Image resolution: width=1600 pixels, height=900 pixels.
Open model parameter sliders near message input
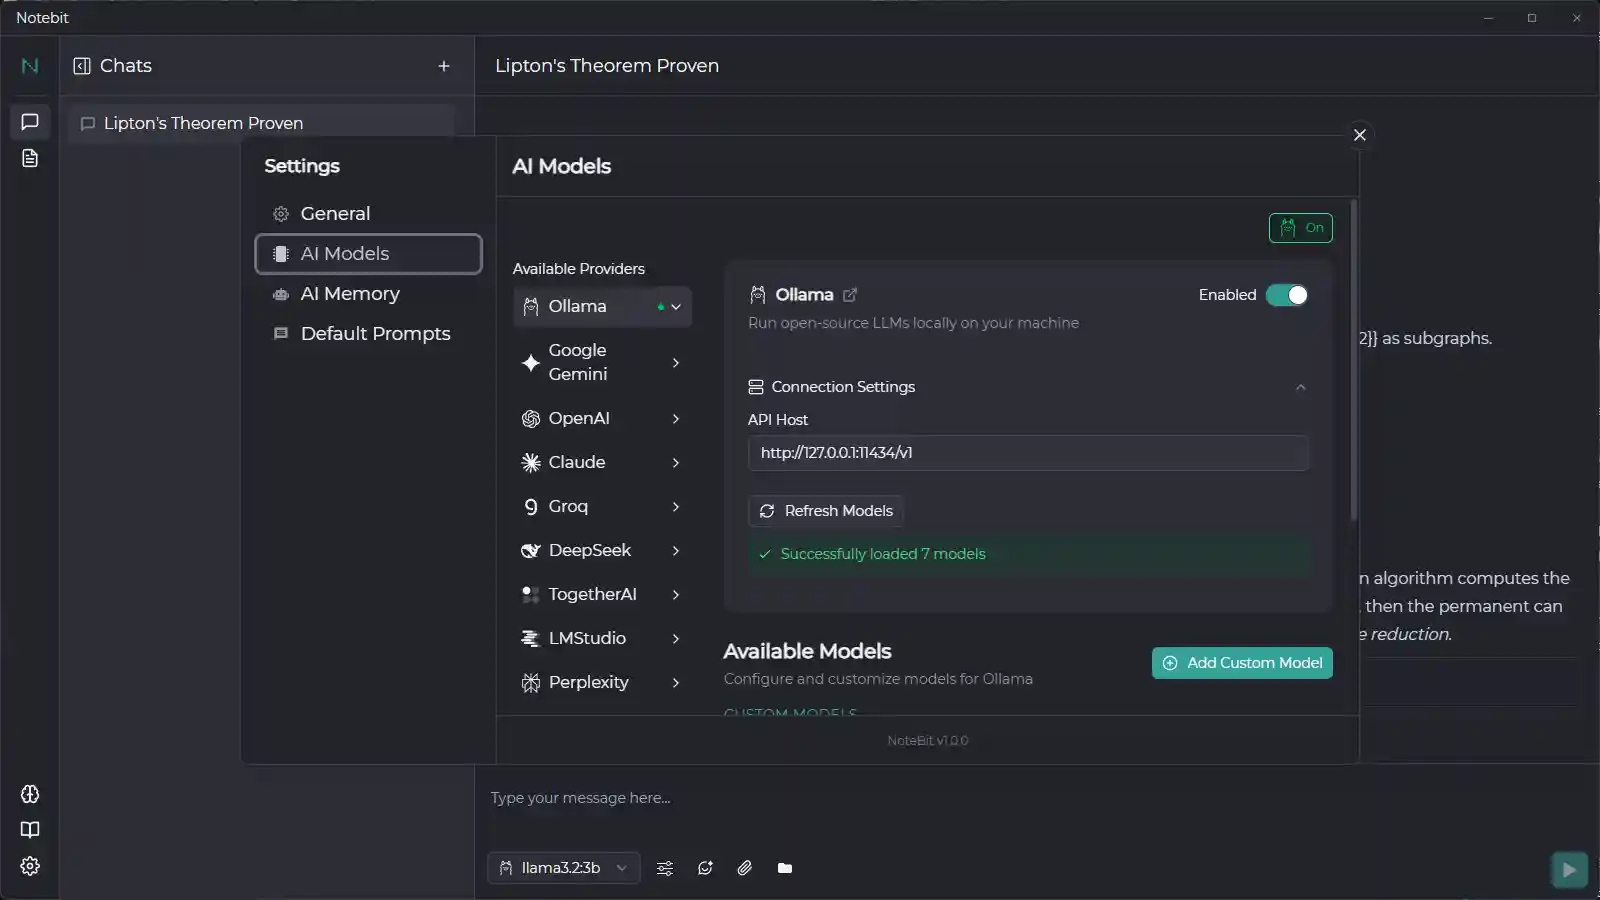click(x=665, y=868)
